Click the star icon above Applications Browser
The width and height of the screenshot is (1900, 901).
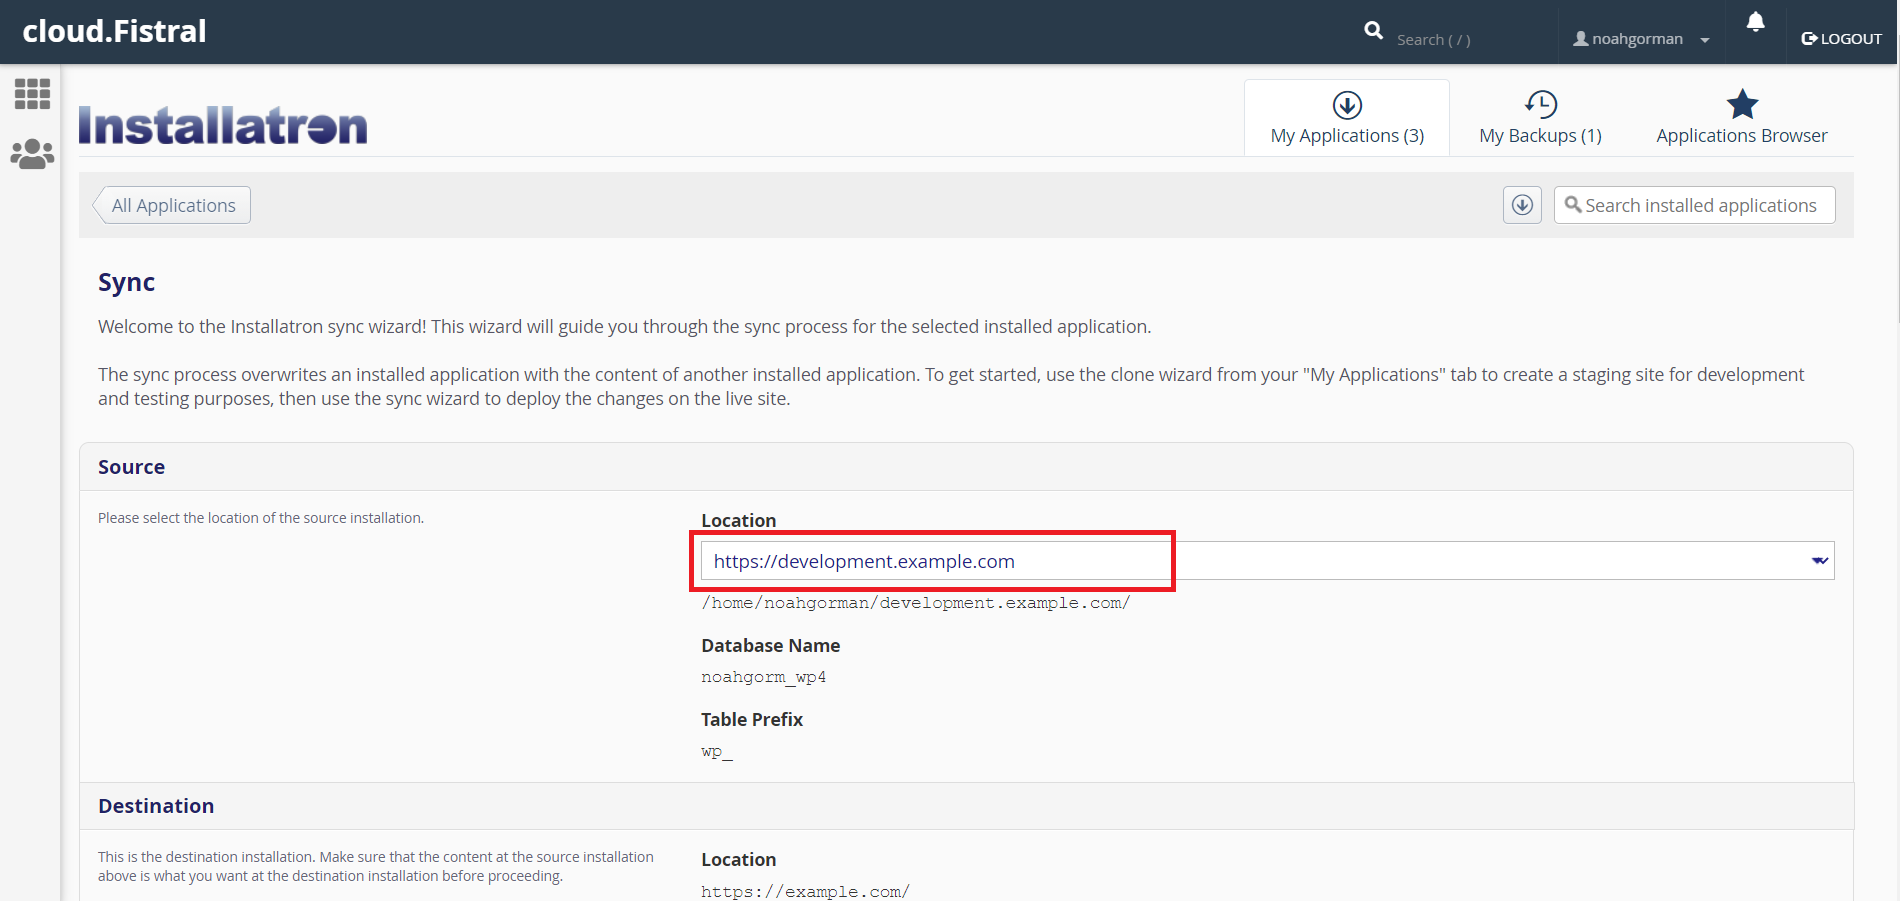pyautogui.click(x=1741, y=104)
